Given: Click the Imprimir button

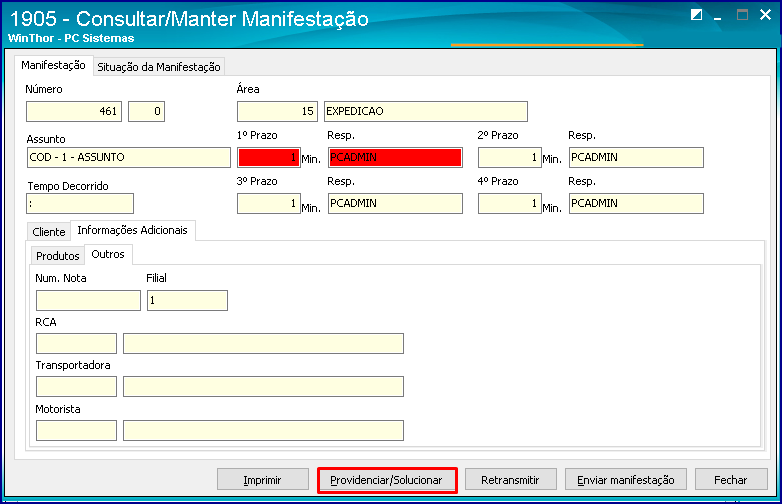Looking at the screenshot, I should click(x=262, y=480).
